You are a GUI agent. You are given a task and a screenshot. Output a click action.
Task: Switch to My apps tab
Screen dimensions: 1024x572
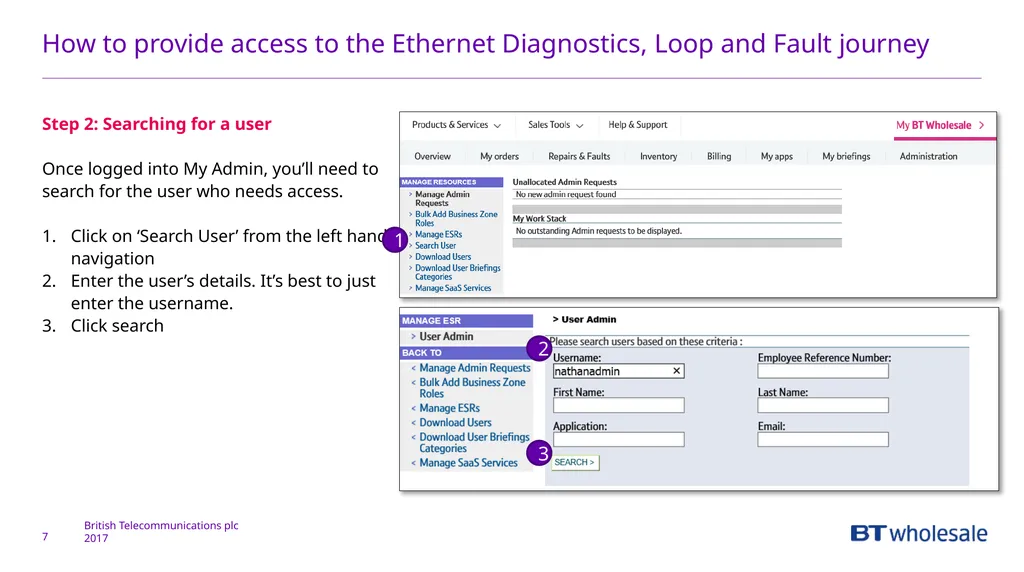pos(776,157)
